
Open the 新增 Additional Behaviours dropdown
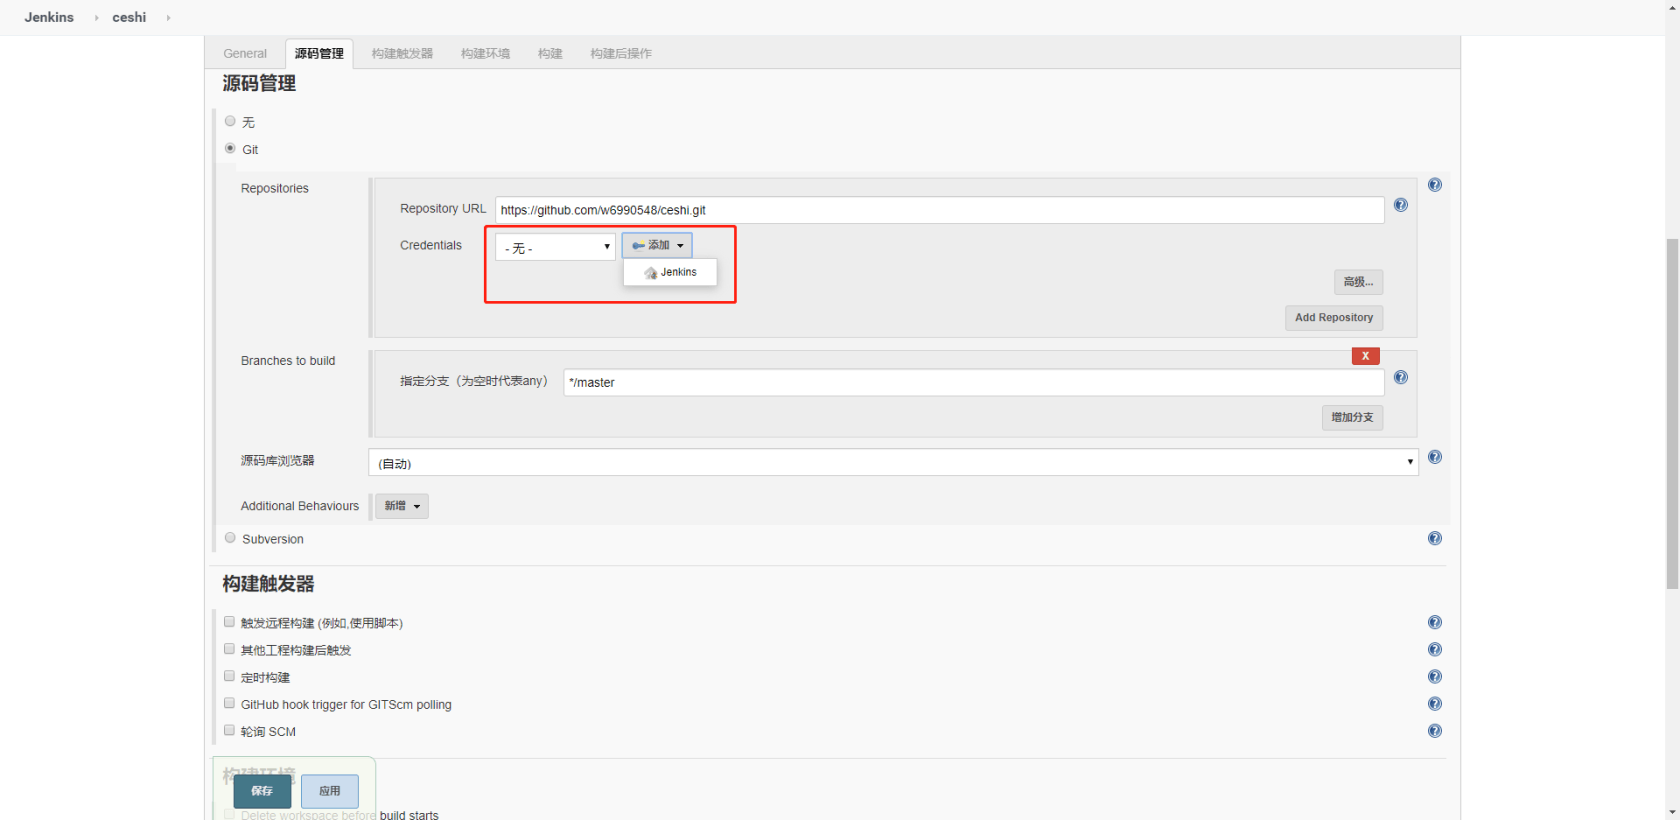(x=402, y=506)
